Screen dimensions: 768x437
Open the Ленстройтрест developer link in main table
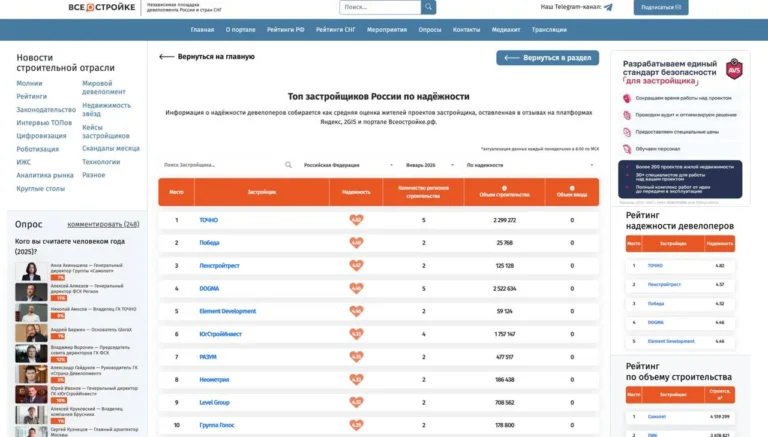[218, 266]
